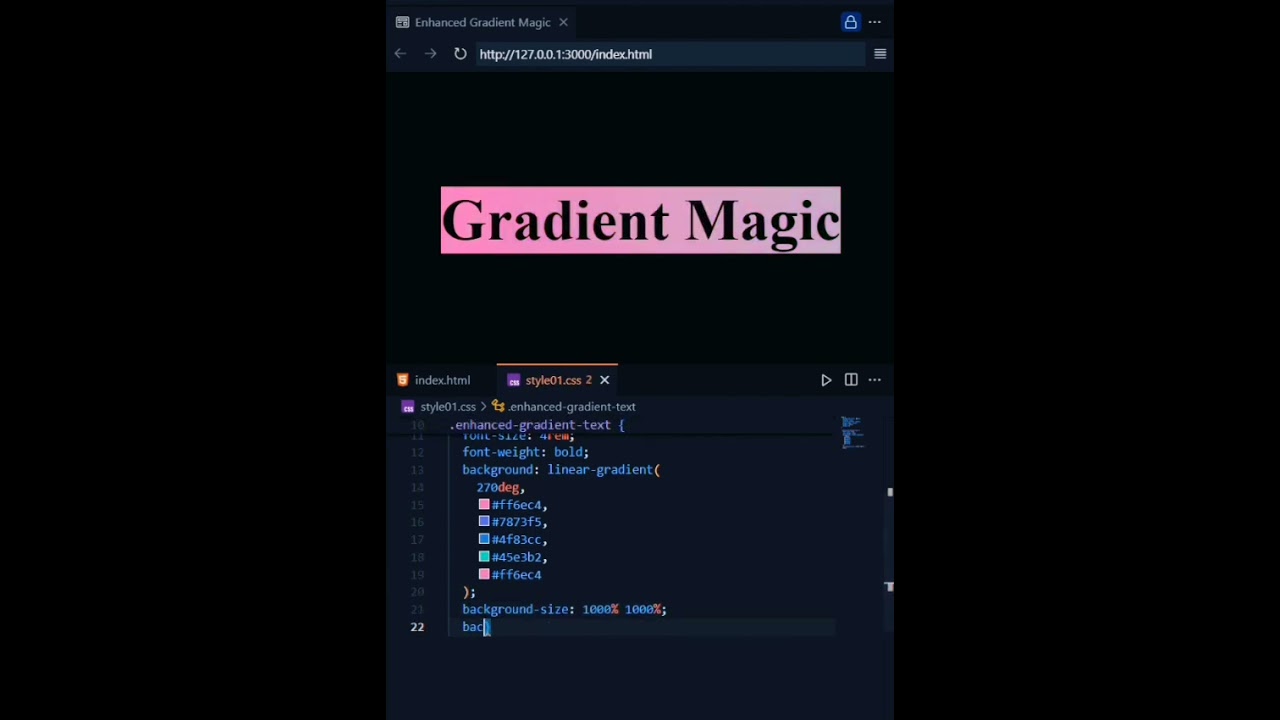The width and height of the screenshot is (1280, 720).
Task: Reload the preview page
Action: [x=460, y=54]
